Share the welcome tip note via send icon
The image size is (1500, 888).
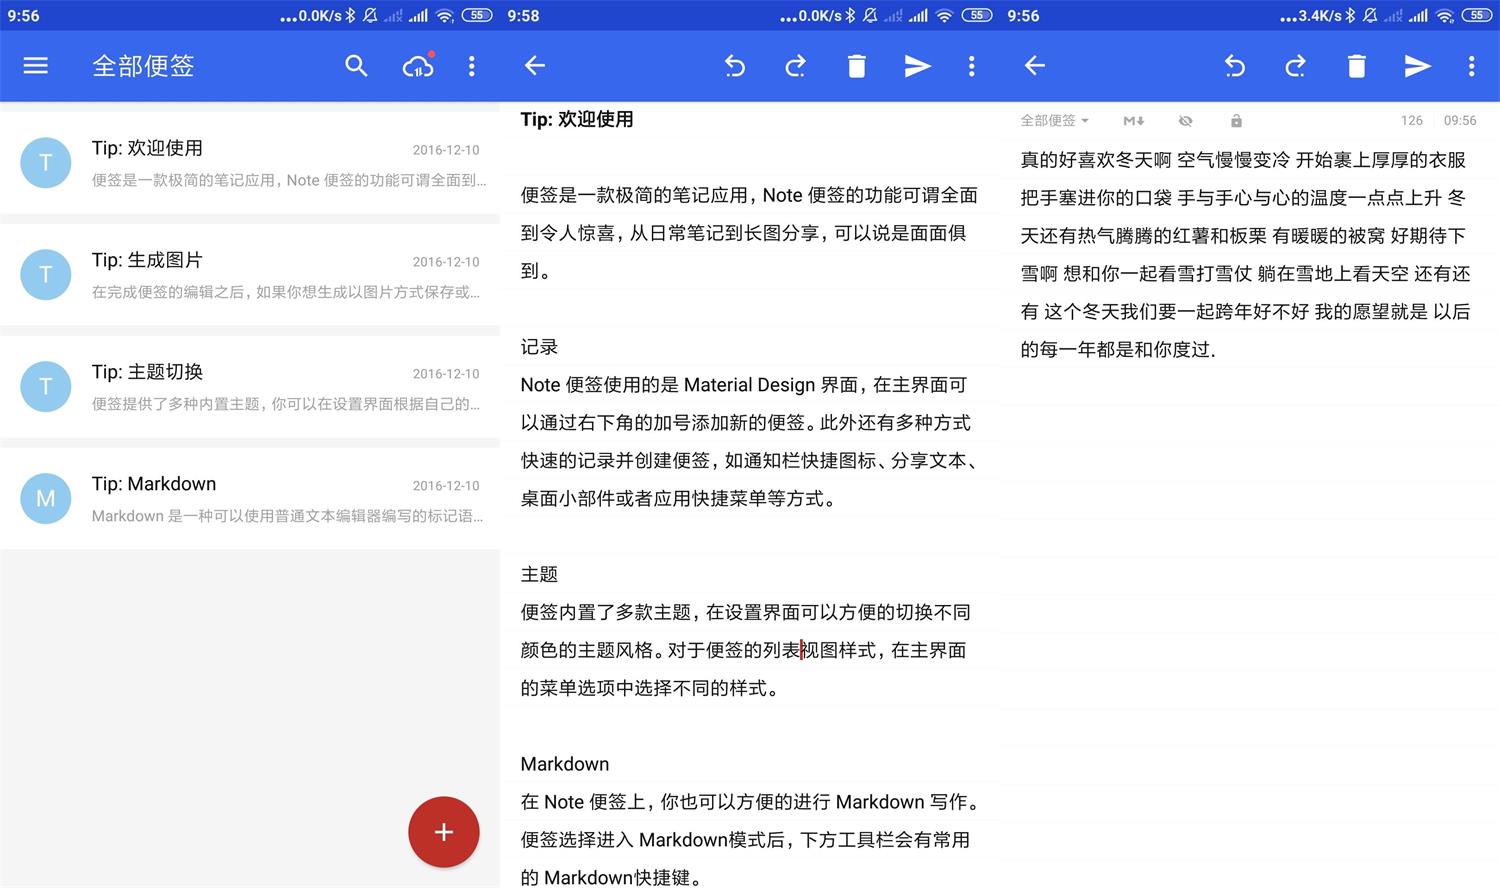coord(917,66)
